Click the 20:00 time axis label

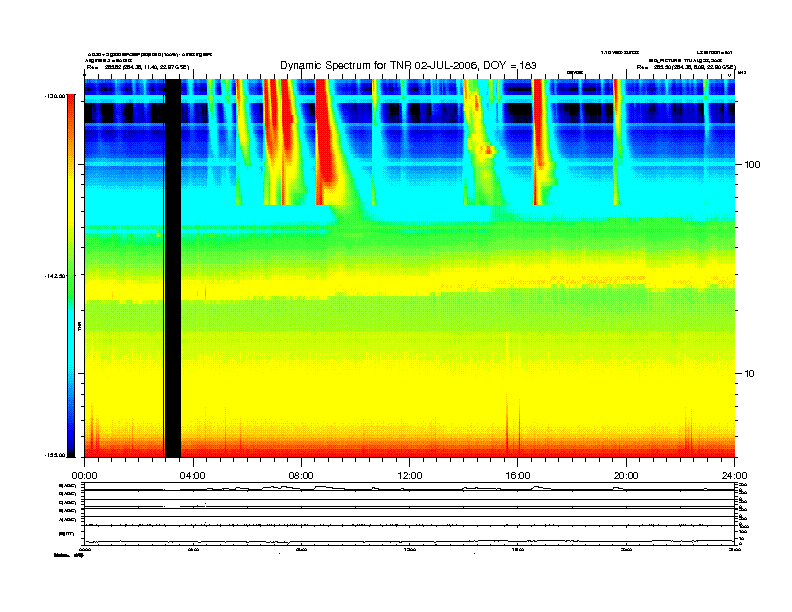(x=626, y=476)
